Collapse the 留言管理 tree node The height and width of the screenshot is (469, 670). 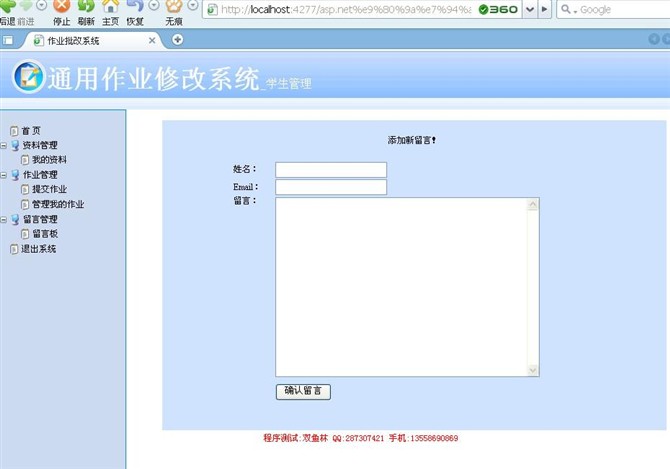[3, 220]
